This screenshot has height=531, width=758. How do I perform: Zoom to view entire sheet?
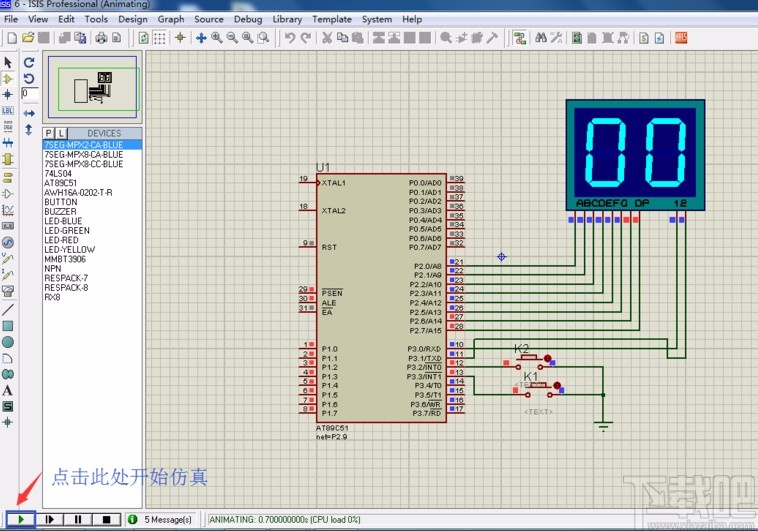tap(248, 38)
